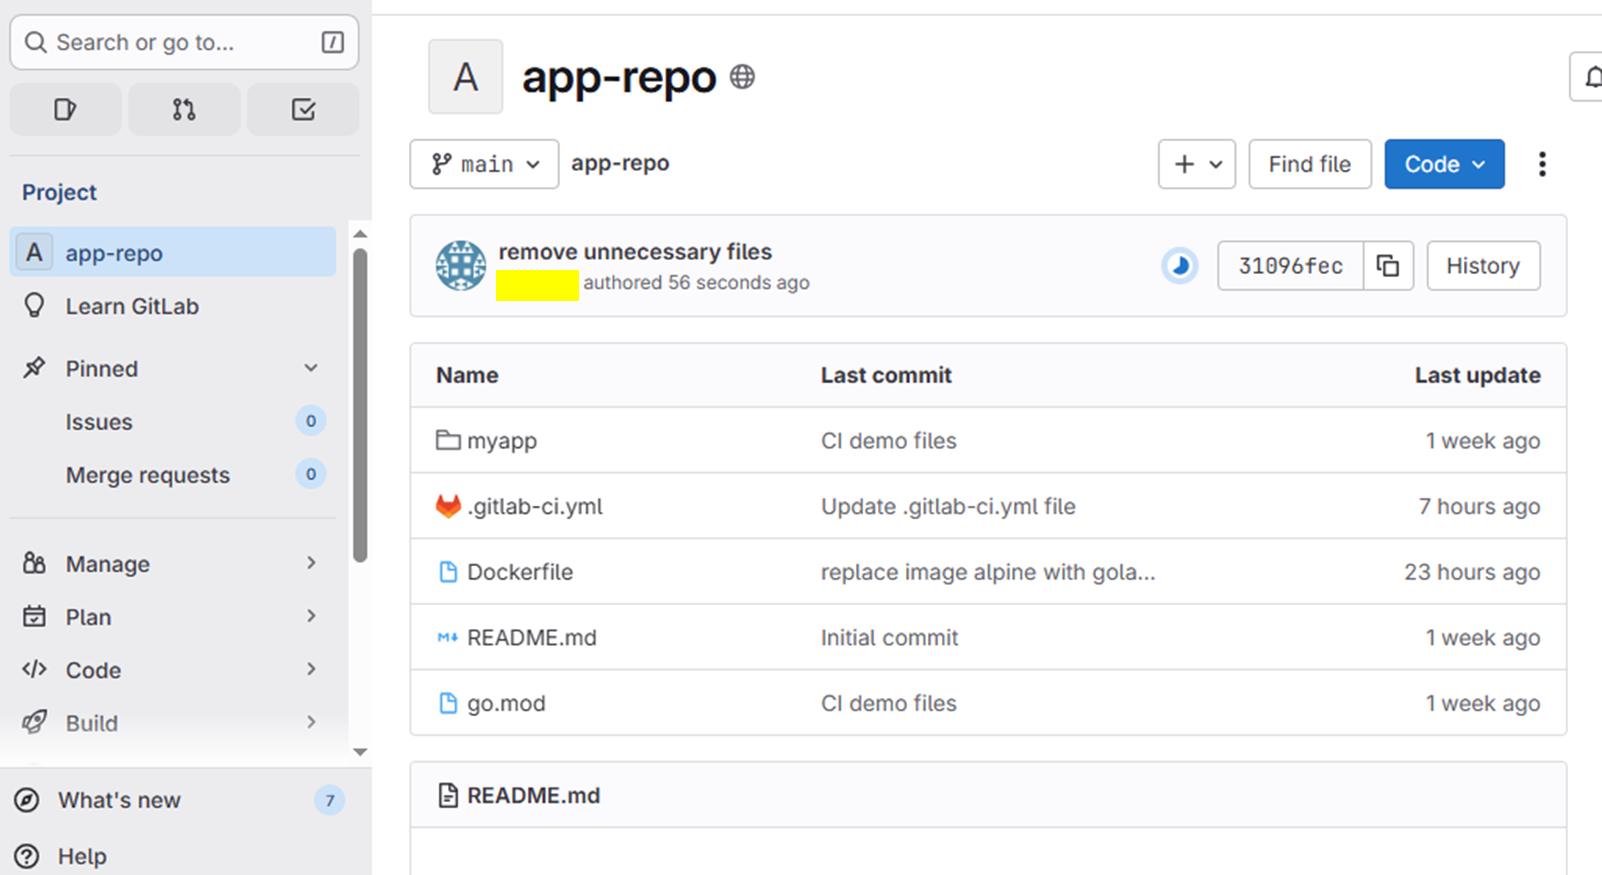The height and width of the screenshot is (875, 1602).
Task: Click the Plan calendar icon
Action: point(34,616)
